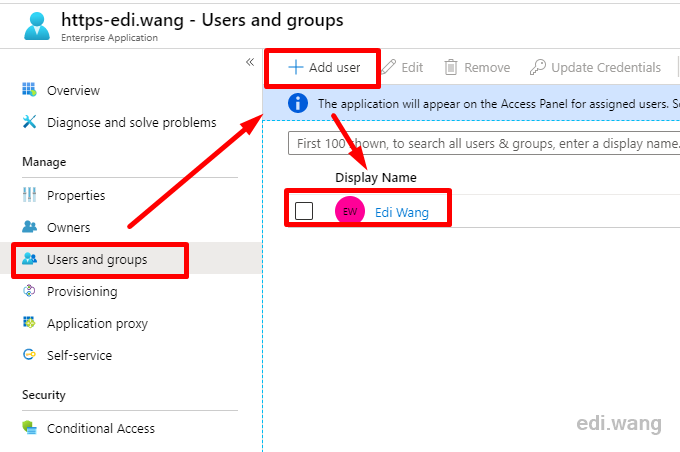Focus the users and groups search box
Viewport: 680px width, 452px height.
[x=484, y=143]
